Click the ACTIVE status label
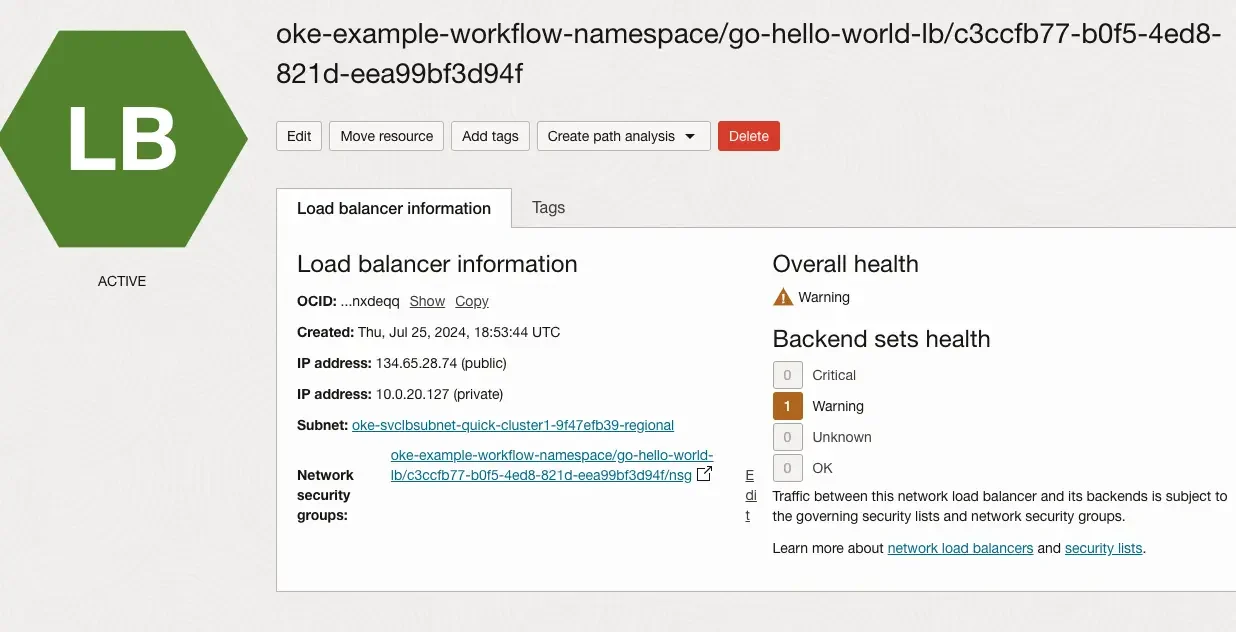 122,281
